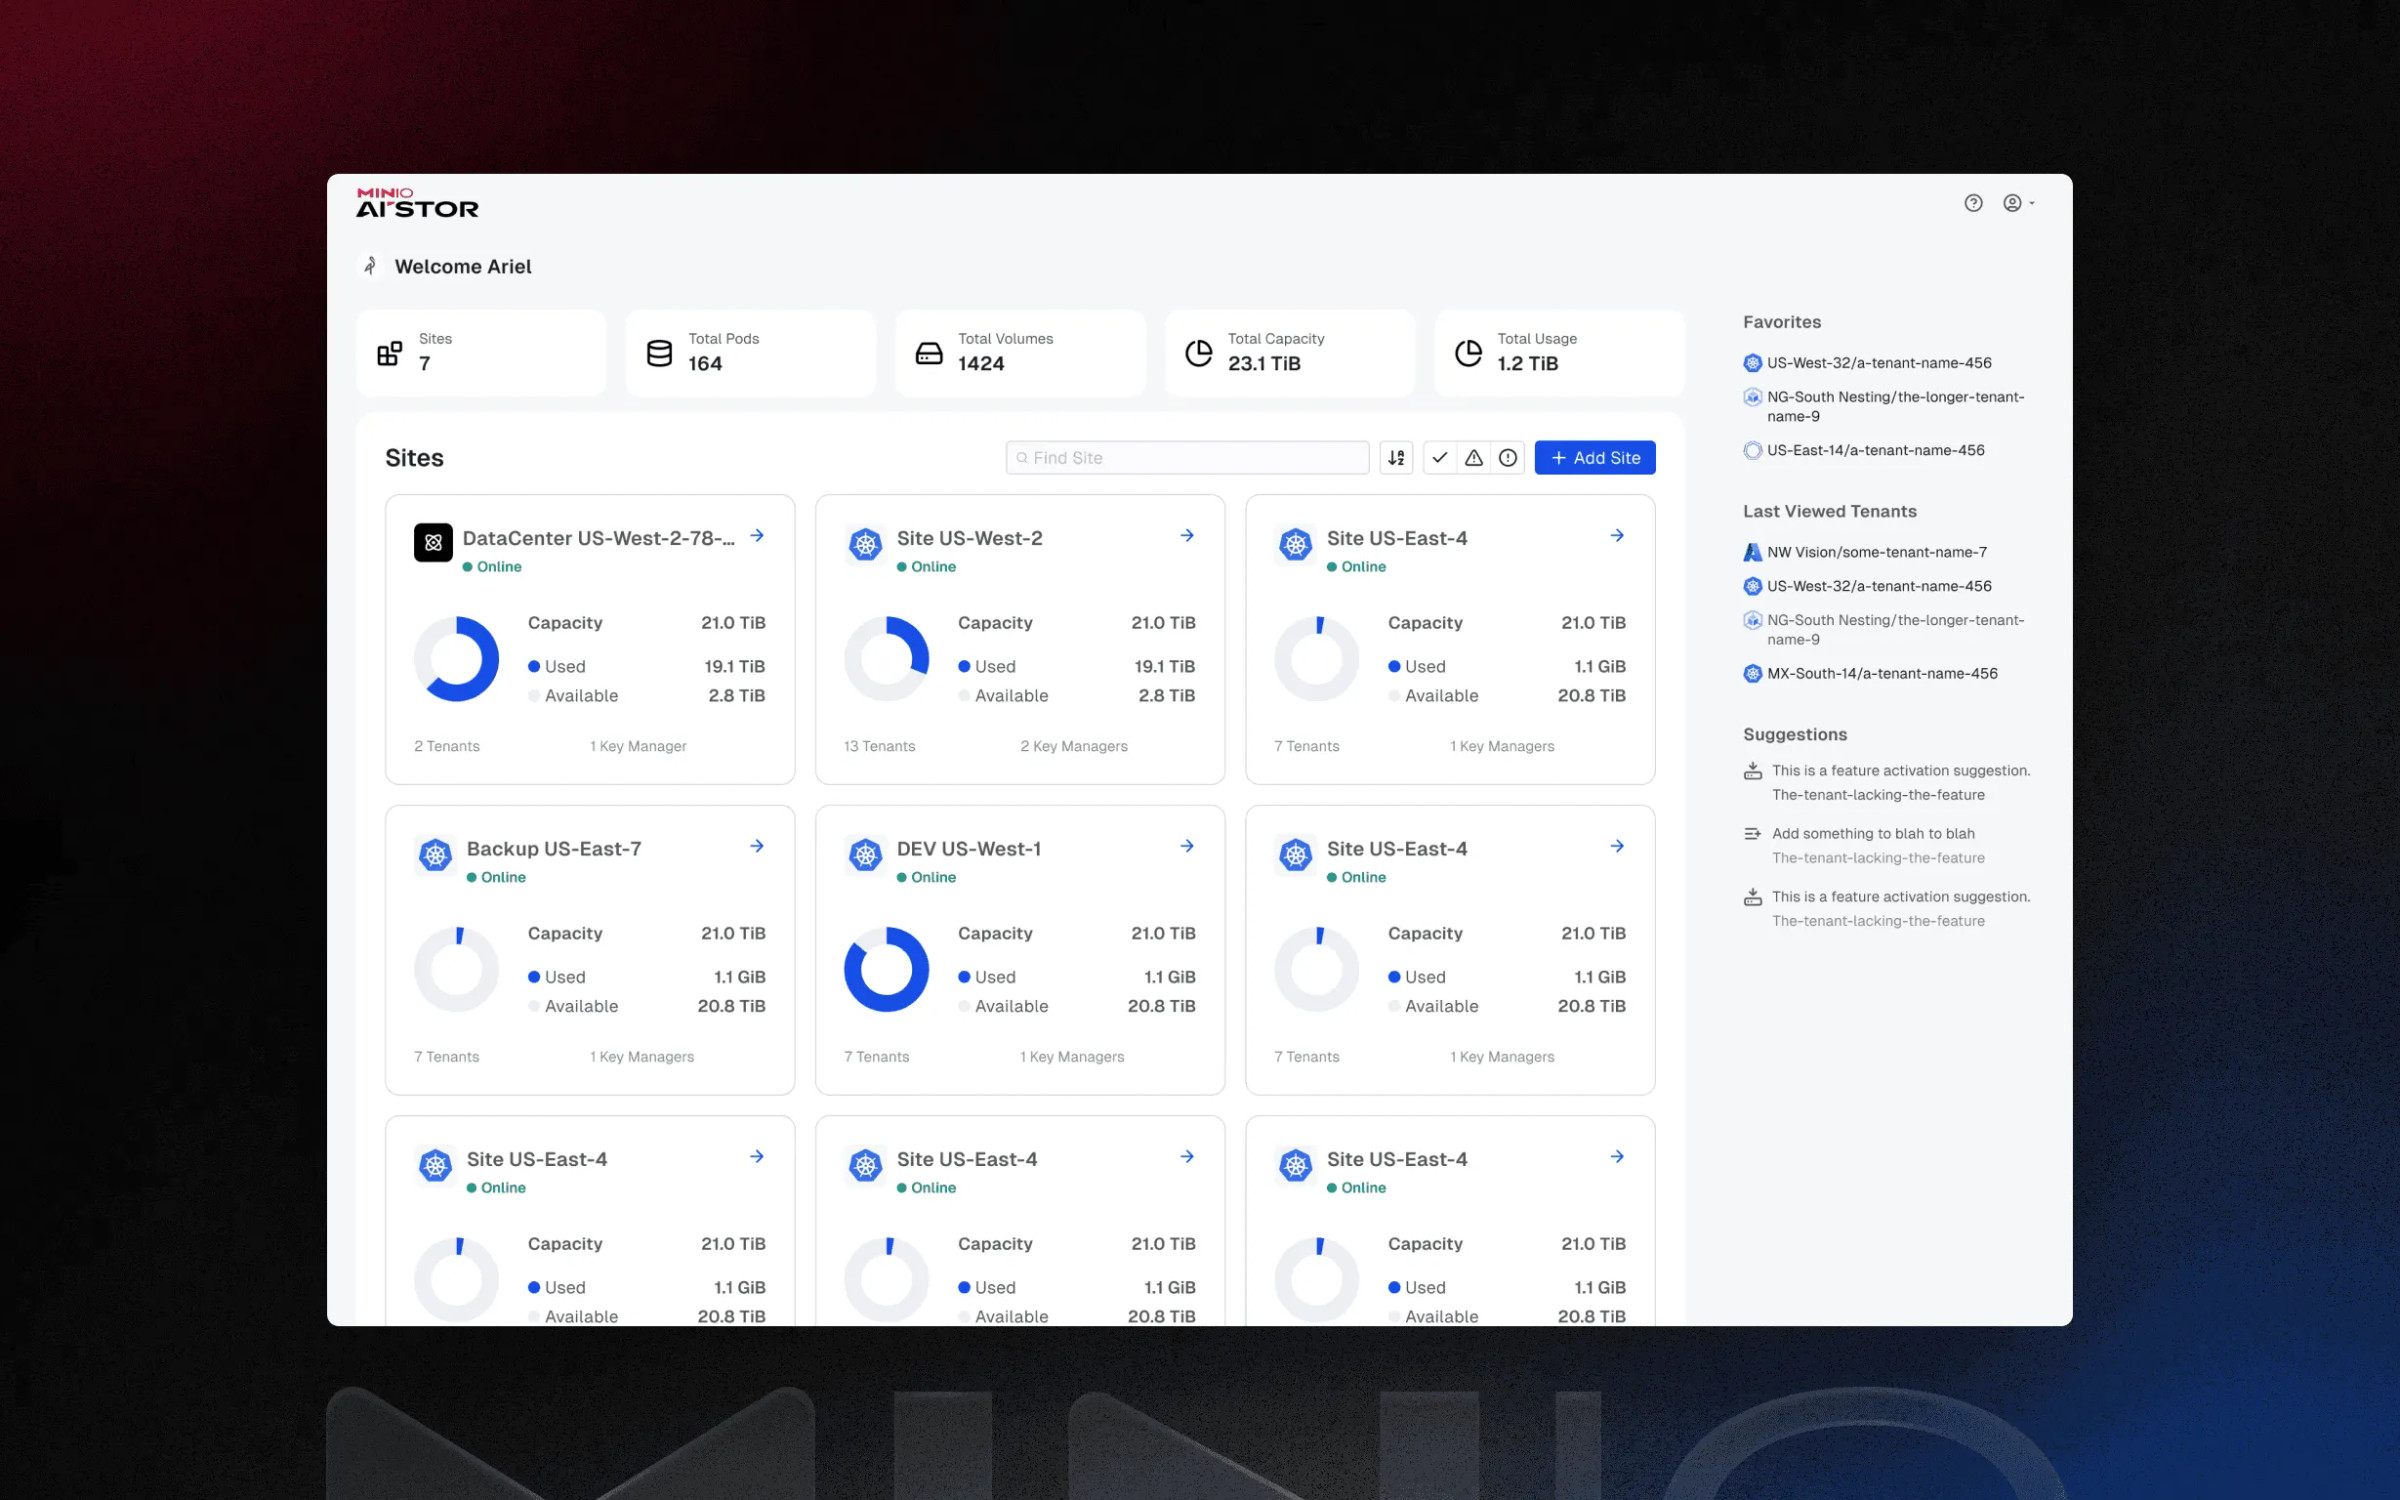Open Backup US-East-7 site arrow
Screen dimensions: 2400x1500
[757, 846]
